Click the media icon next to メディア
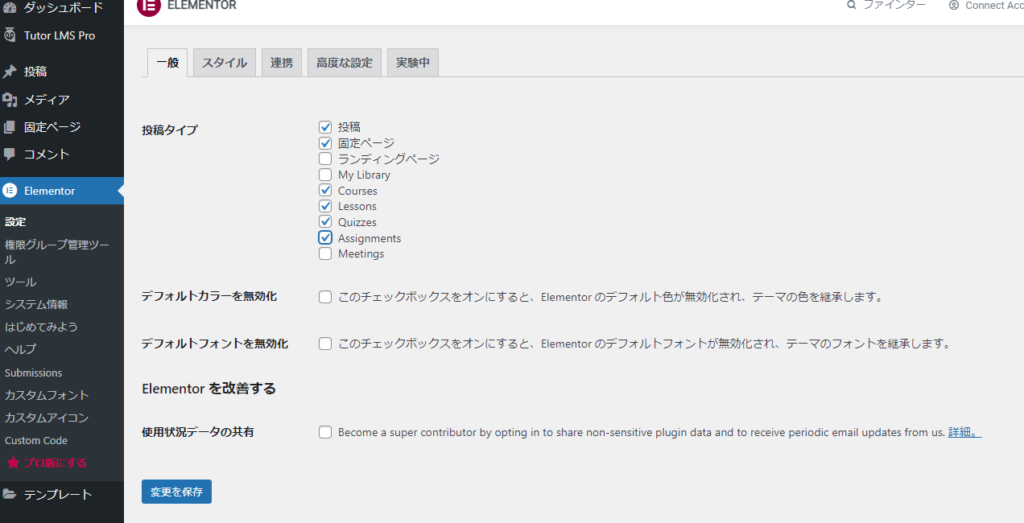This screenshot has height=523, width=1024. pos(9,99)
